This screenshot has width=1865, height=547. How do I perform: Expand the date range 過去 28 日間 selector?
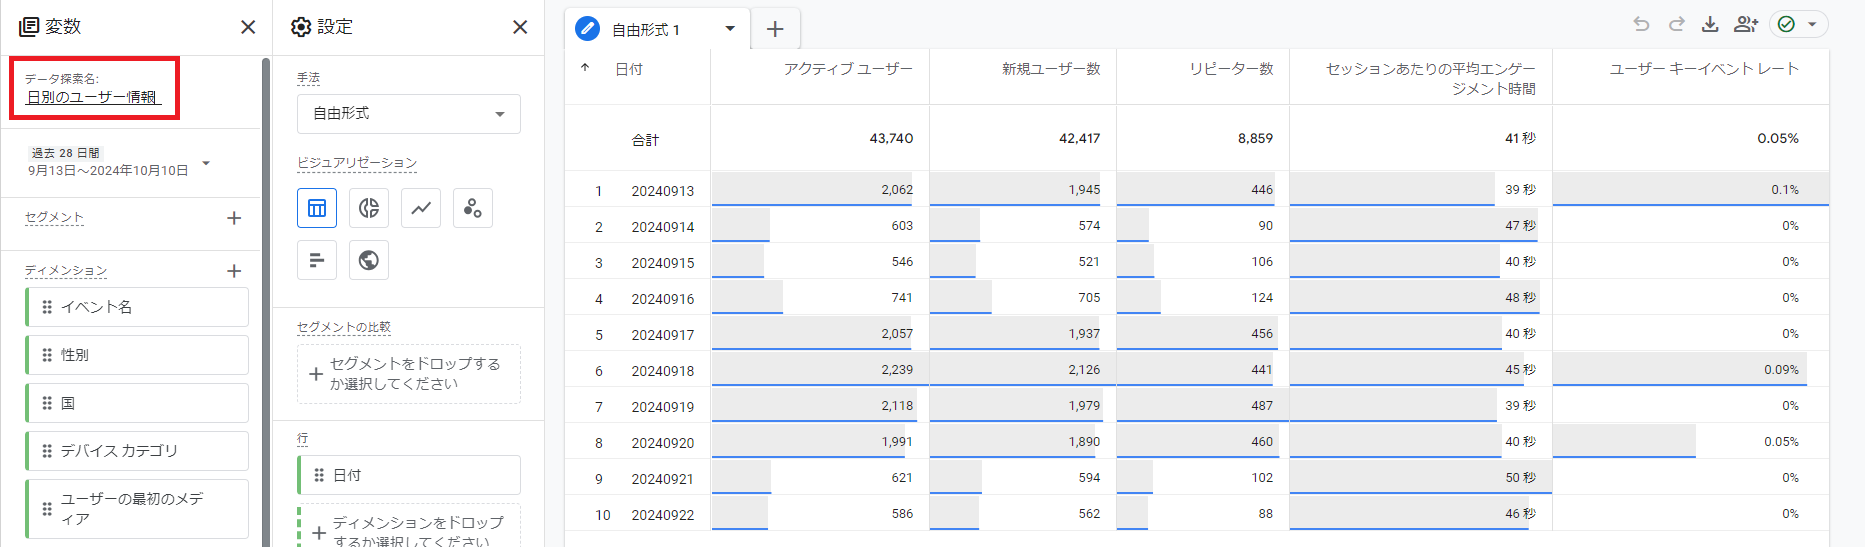pos(206,162)
